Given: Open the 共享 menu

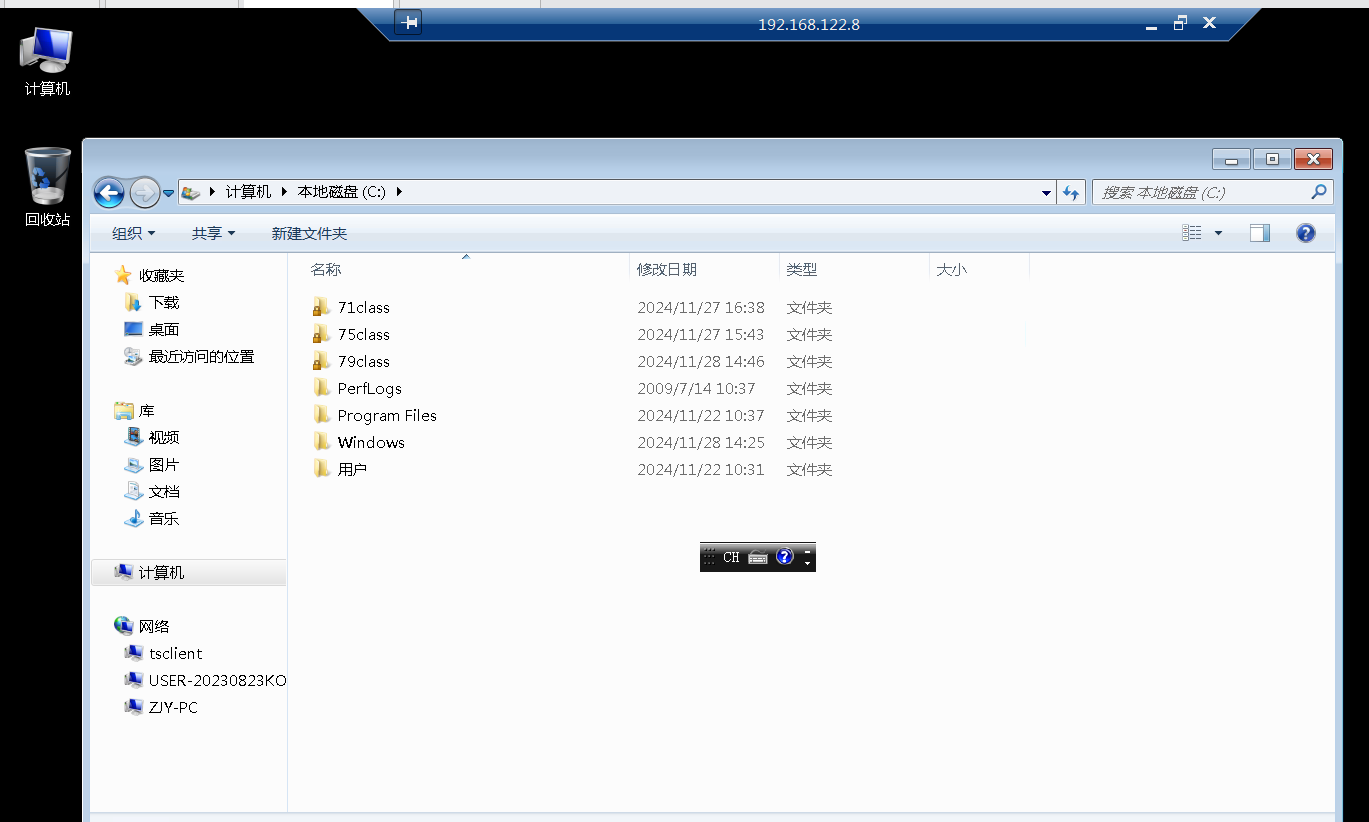Looking at the screenshot, I should click(x=213, y=233).
